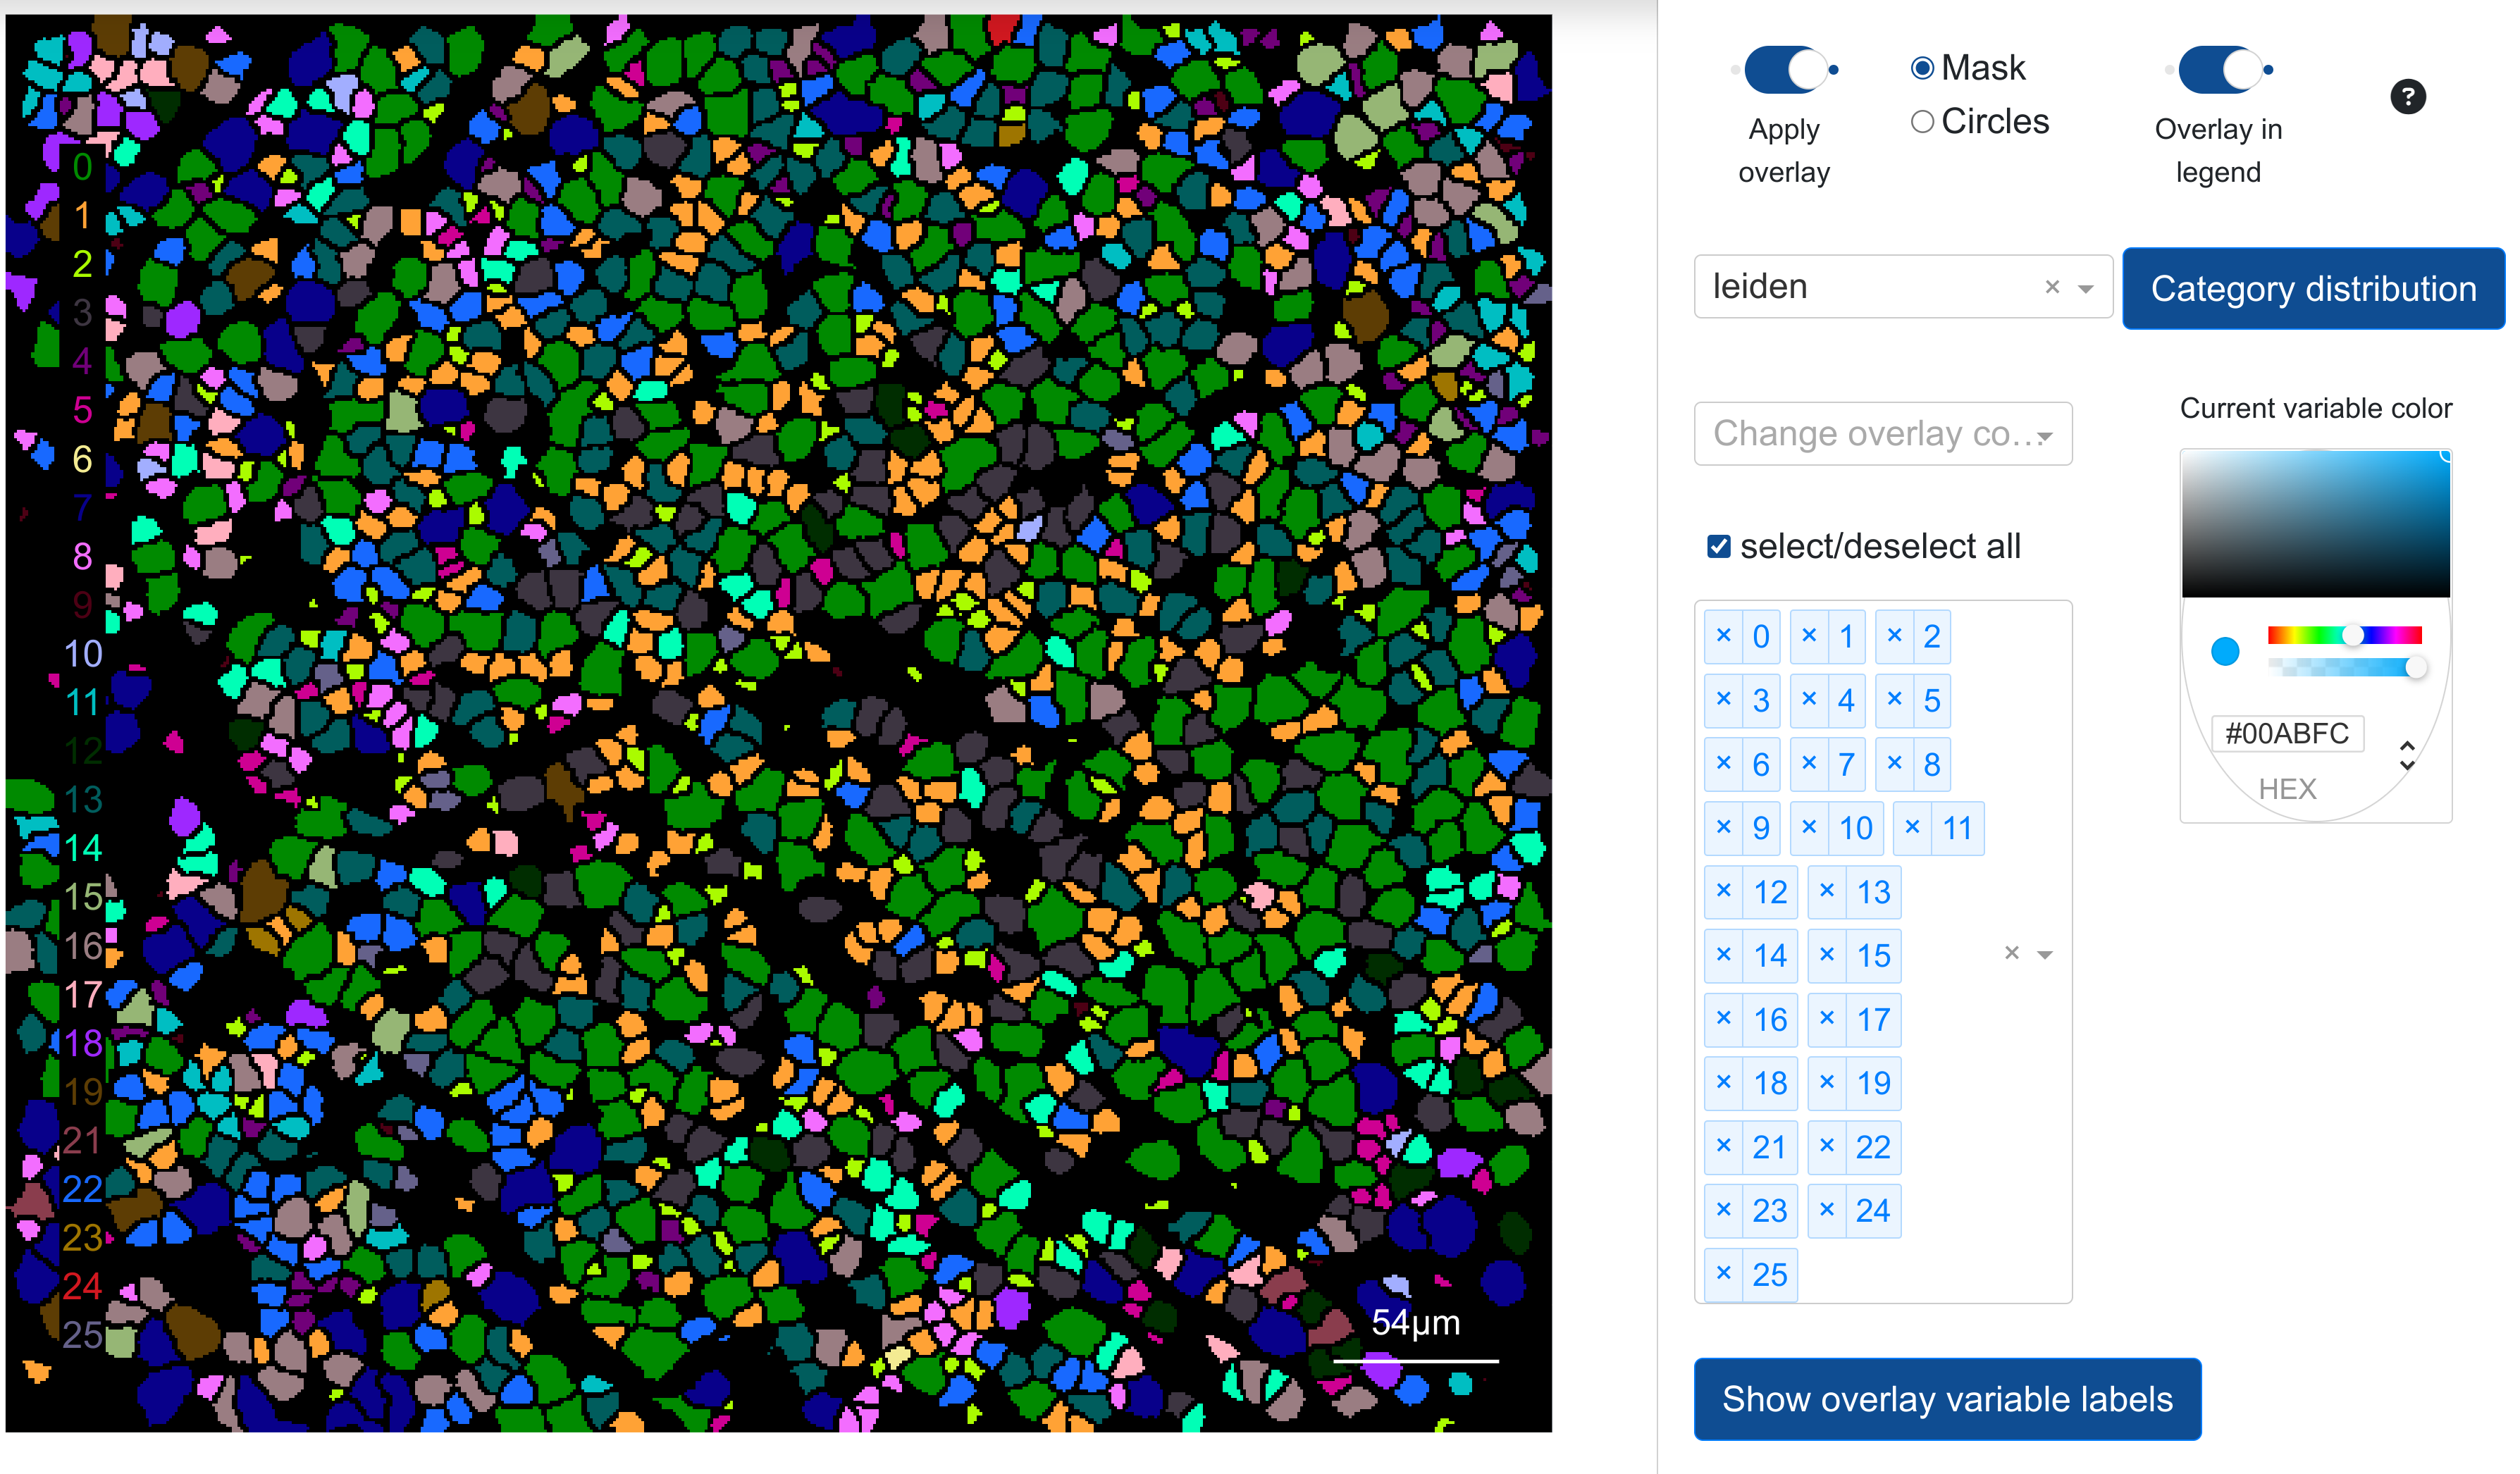Toggle the Apply overlay switch
Screen dimensions: 2520x1474
pos(1784,70)
